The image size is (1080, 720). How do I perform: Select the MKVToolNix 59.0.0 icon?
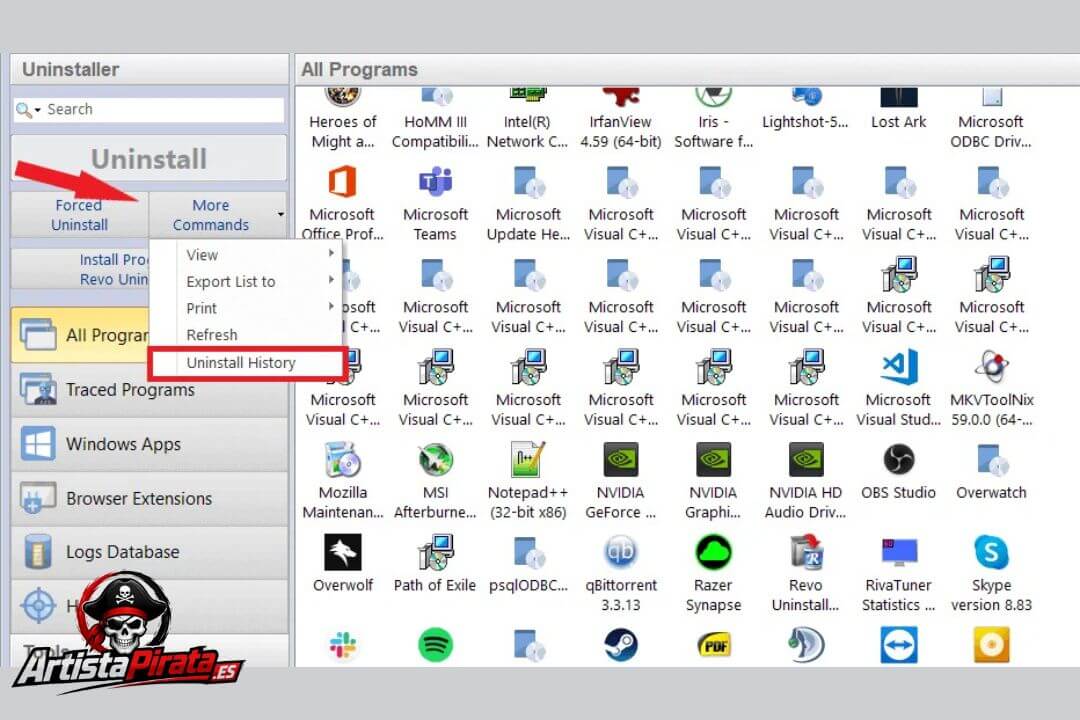[x=992, y=367]
